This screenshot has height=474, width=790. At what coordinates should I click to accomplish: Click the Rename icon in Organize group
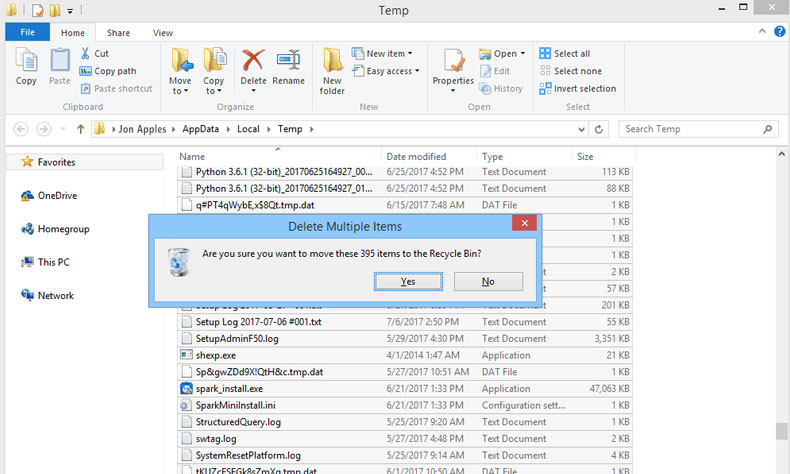(x=288, y=66)
